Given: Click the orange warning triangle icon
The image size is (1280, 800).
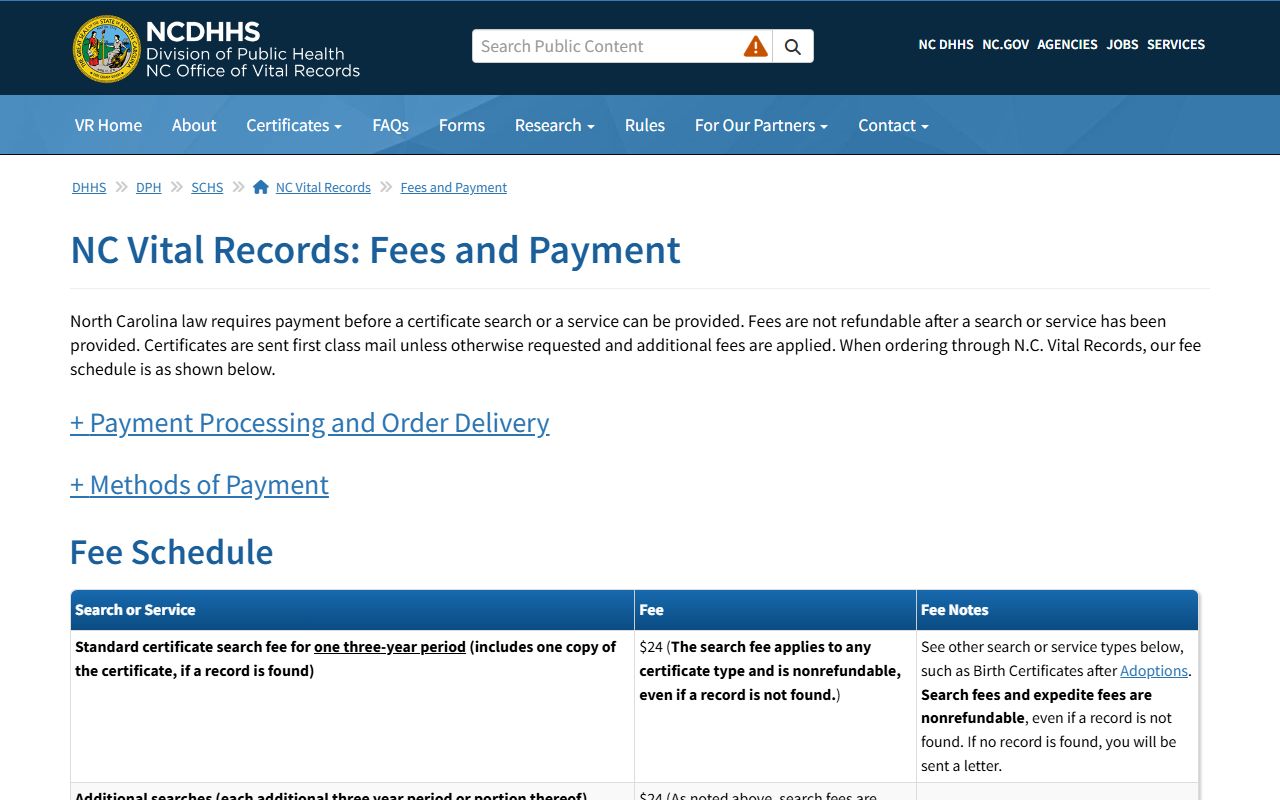Looking at the screenshot, I should (x=756, y=46).
